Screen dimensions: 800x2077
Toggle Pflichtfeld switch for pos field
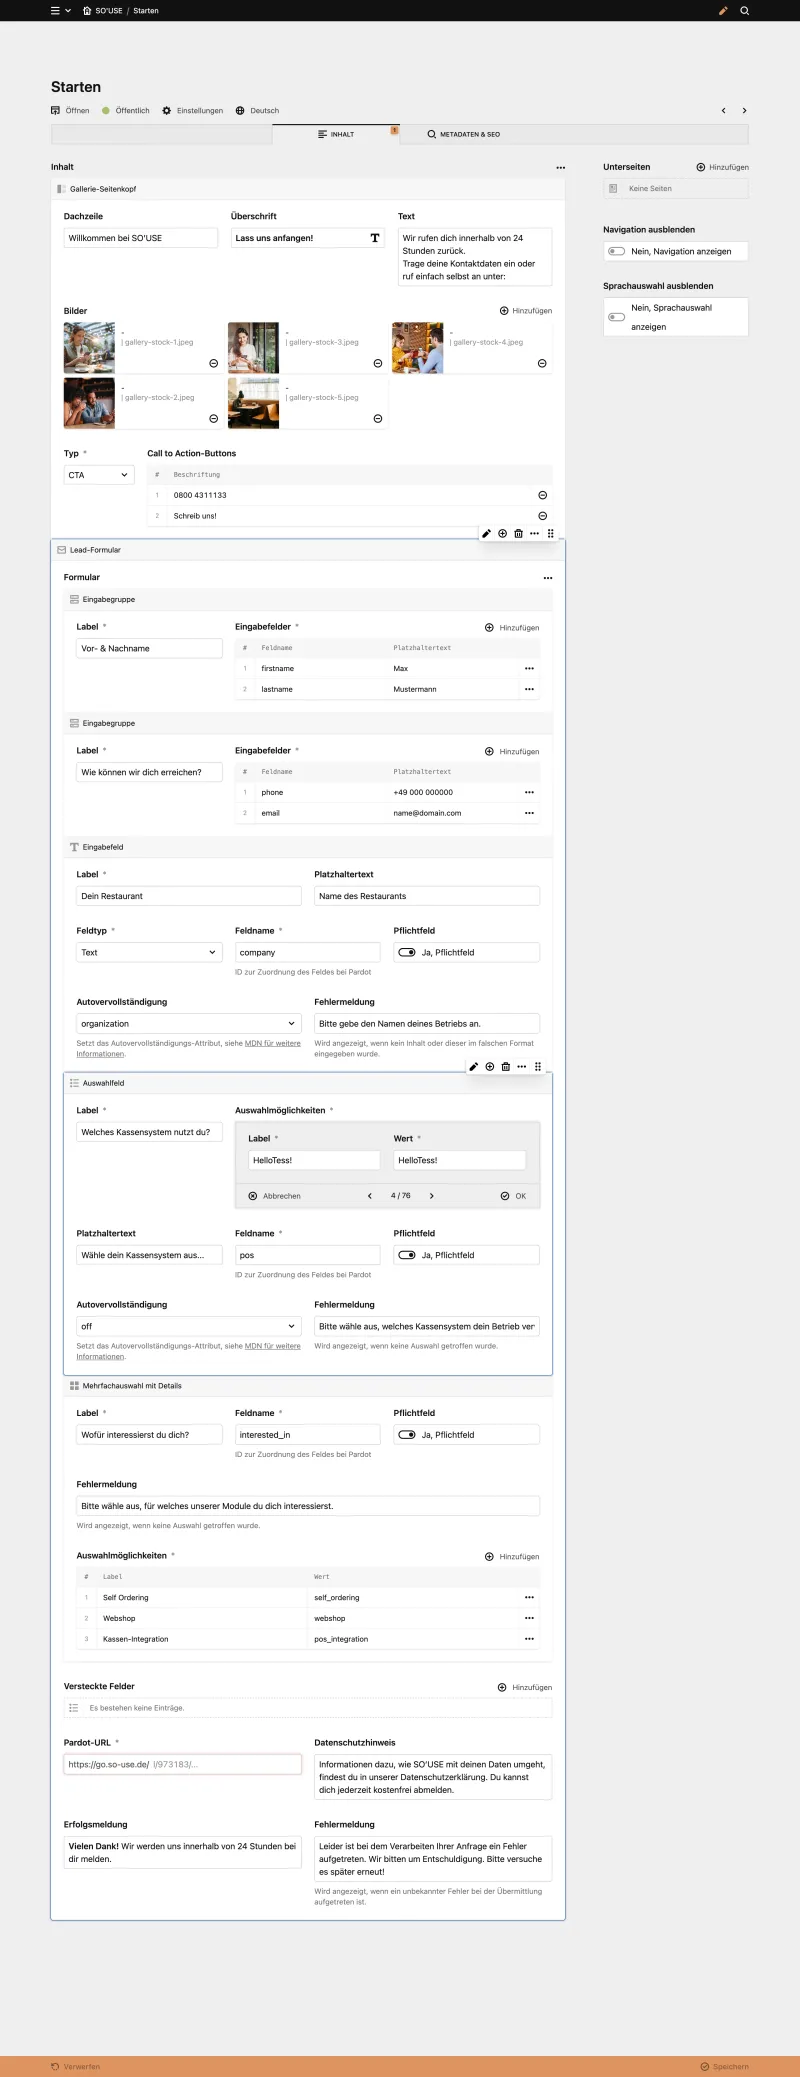[x=407, y=1255]
